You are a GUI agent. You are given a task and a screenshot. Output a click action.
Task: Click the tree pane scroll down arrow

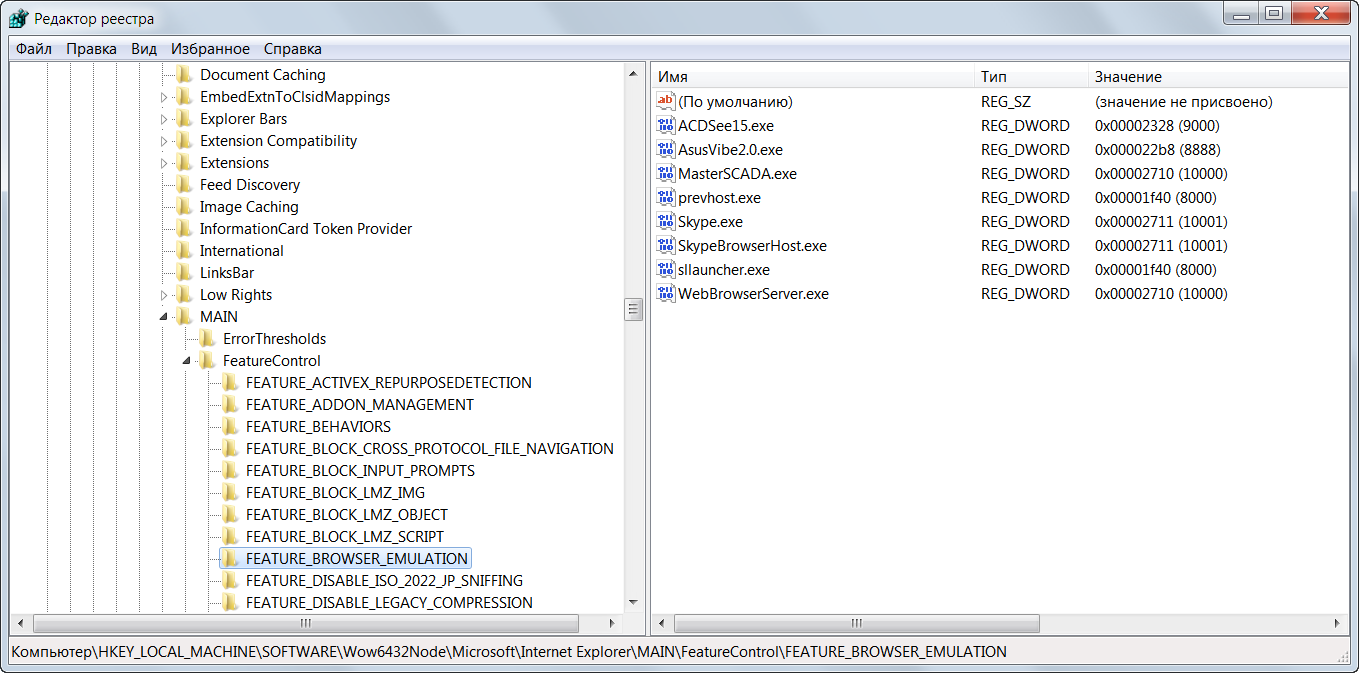(633, 602)
